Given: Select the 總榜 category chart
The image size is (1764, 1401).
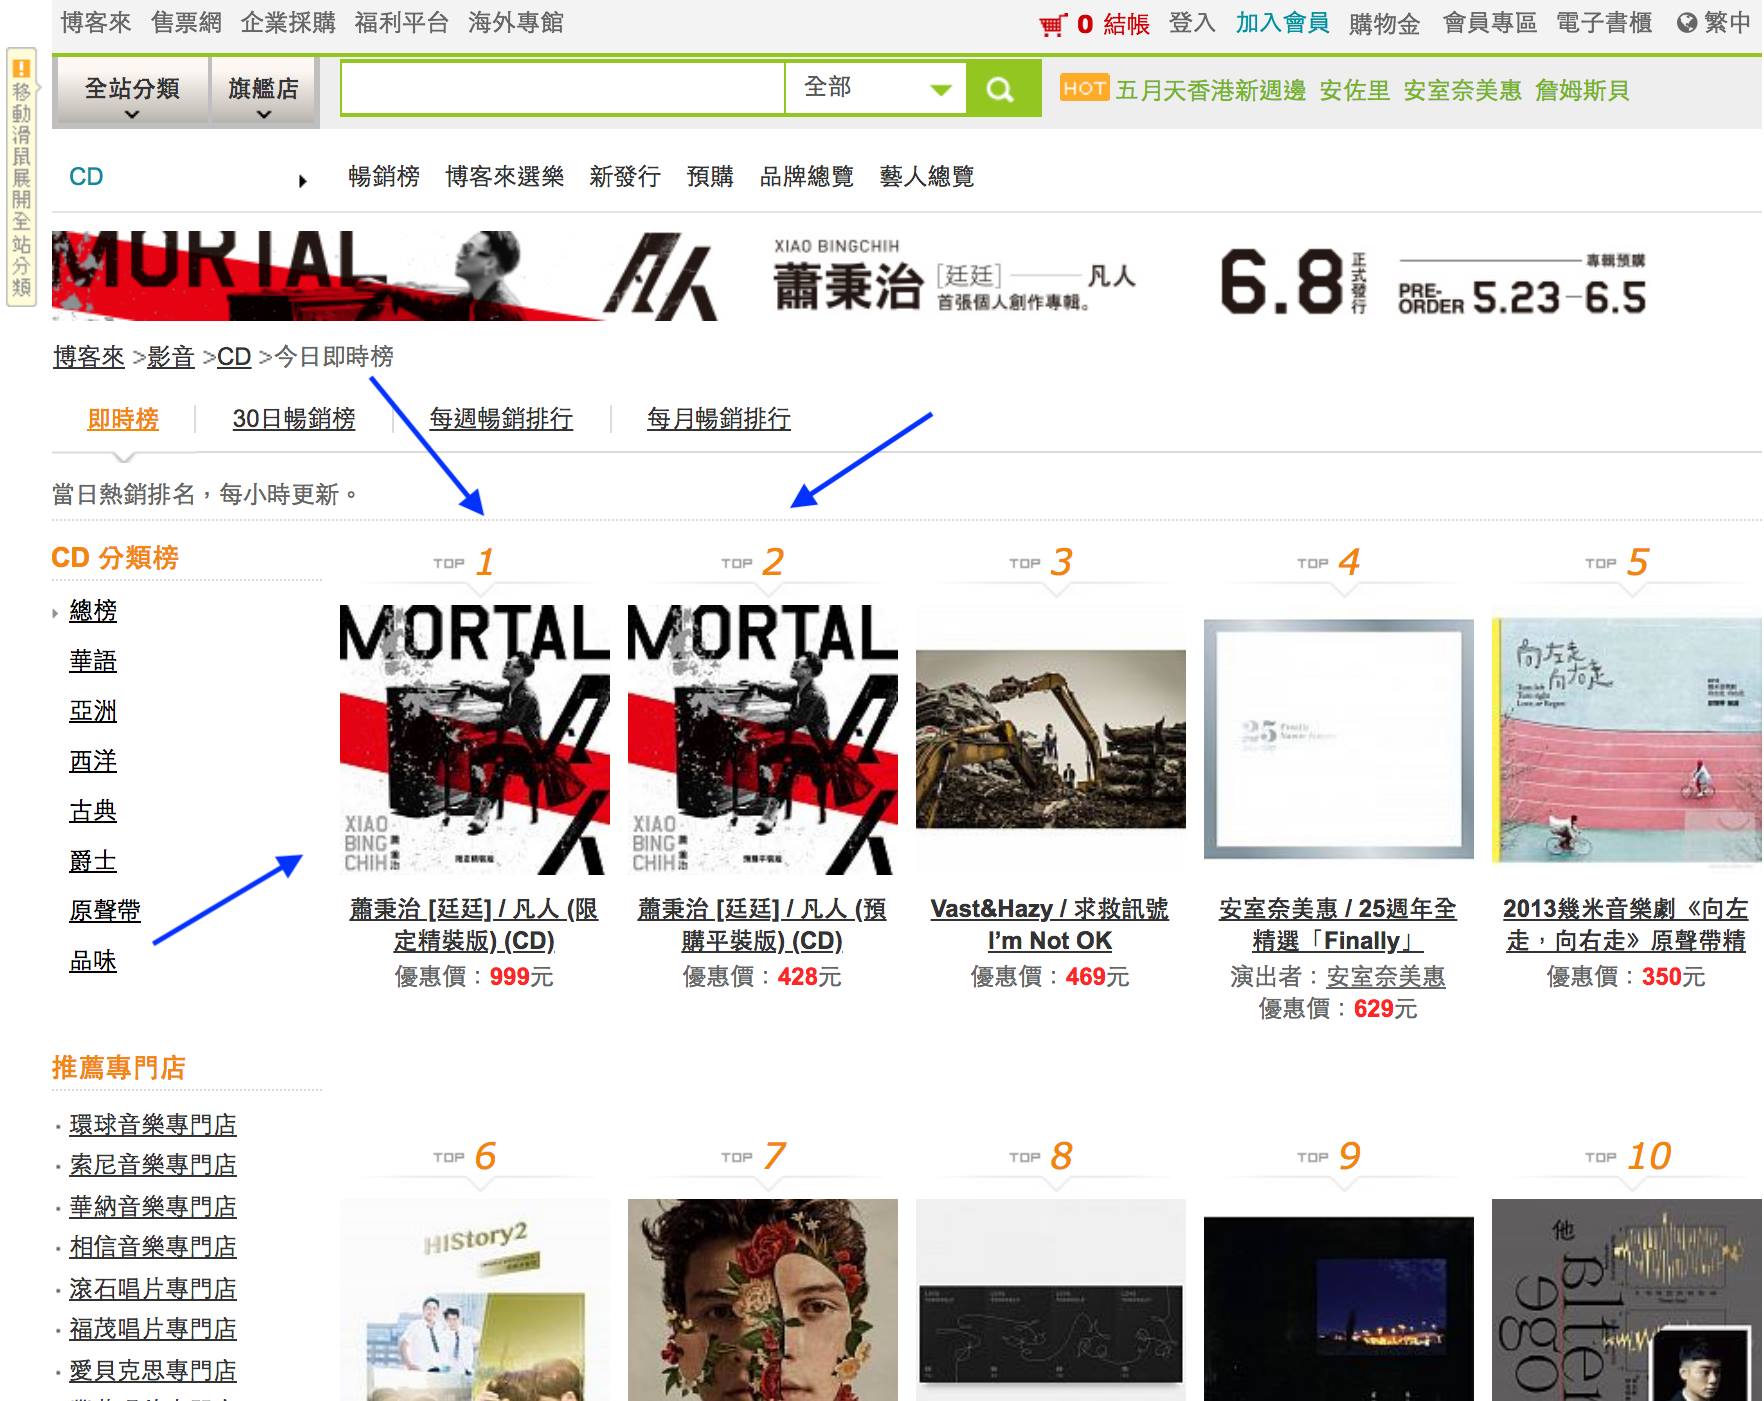Looking at the screenshot, I should 93,611.
